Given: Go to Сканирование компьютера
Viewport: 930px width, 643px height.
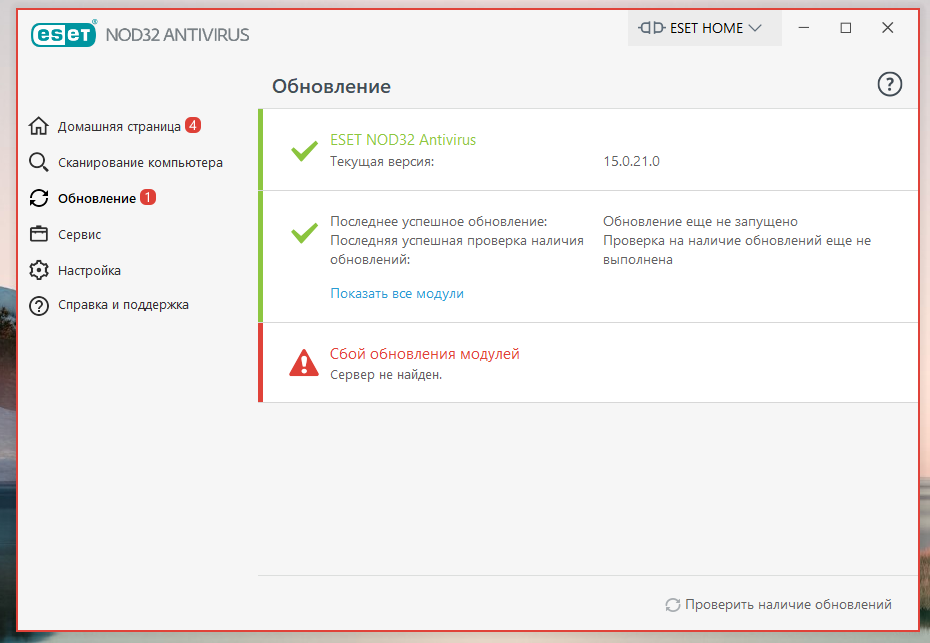Looking at the screenshot, I should (x=140, y=163).
